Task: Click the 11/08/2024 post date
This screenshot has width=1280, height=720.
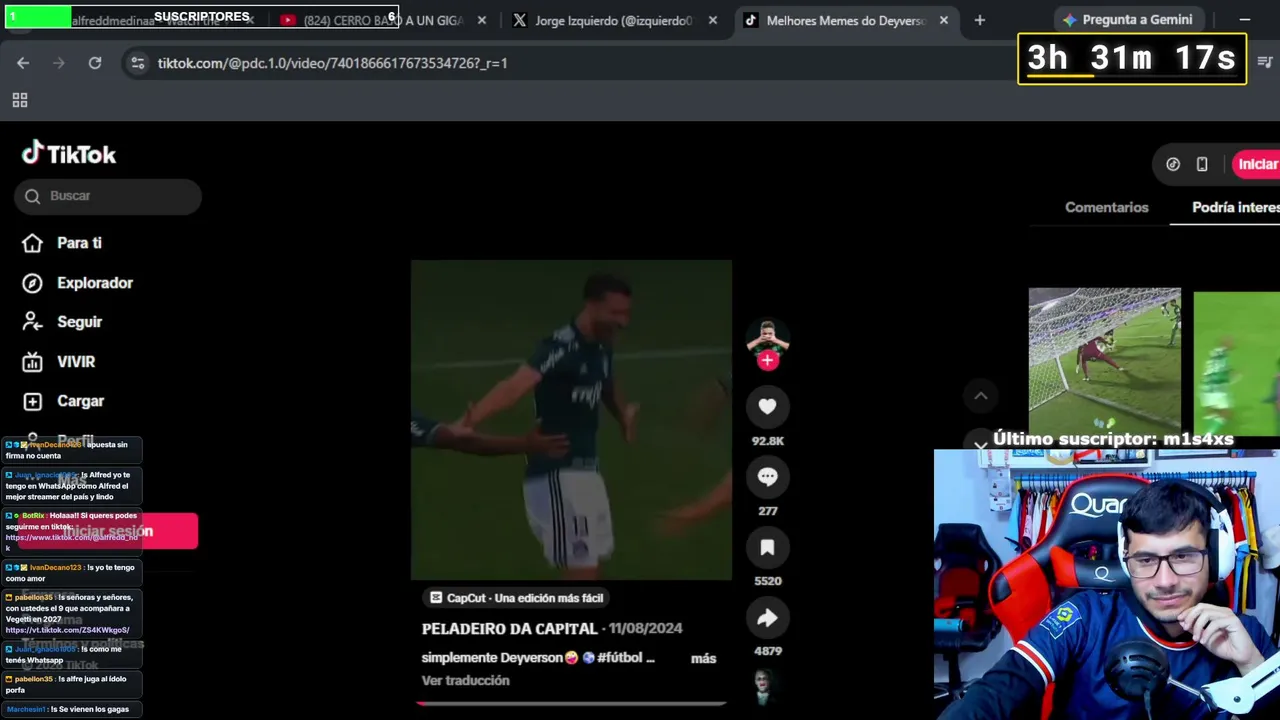Action: click(645, 629)
